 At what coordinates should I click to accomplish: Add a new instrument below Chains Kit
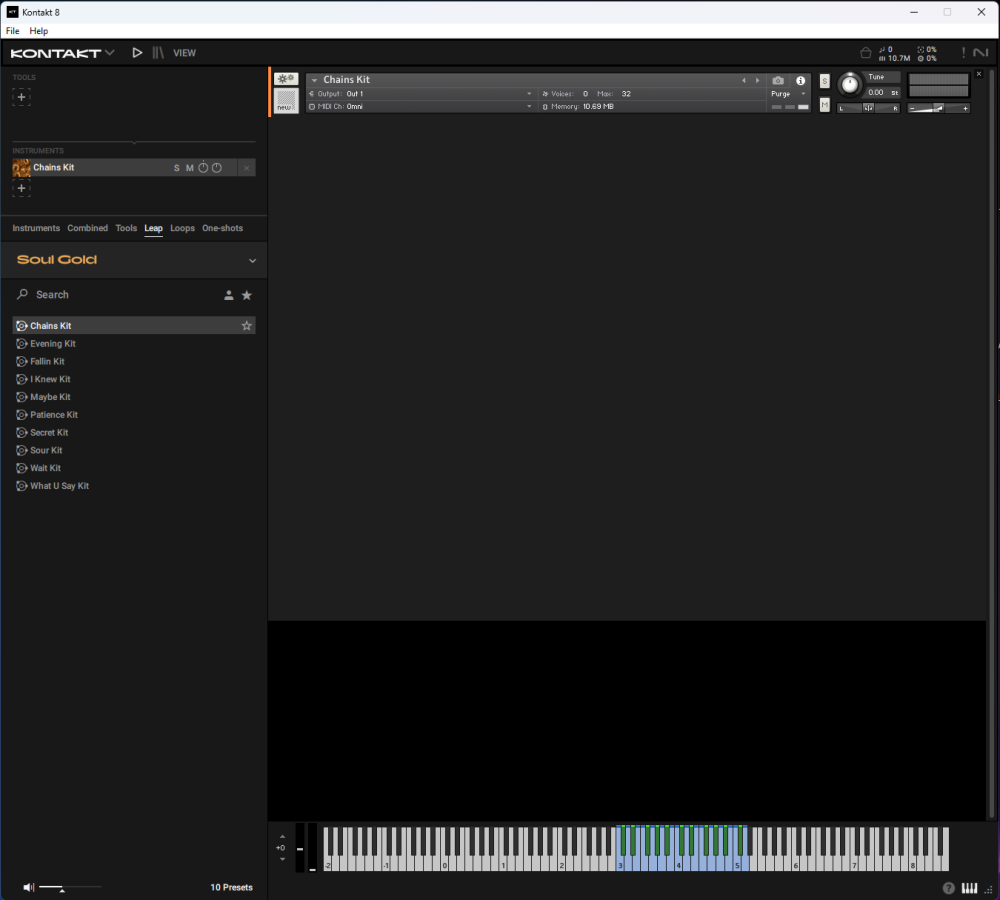(x=21, y=188)
